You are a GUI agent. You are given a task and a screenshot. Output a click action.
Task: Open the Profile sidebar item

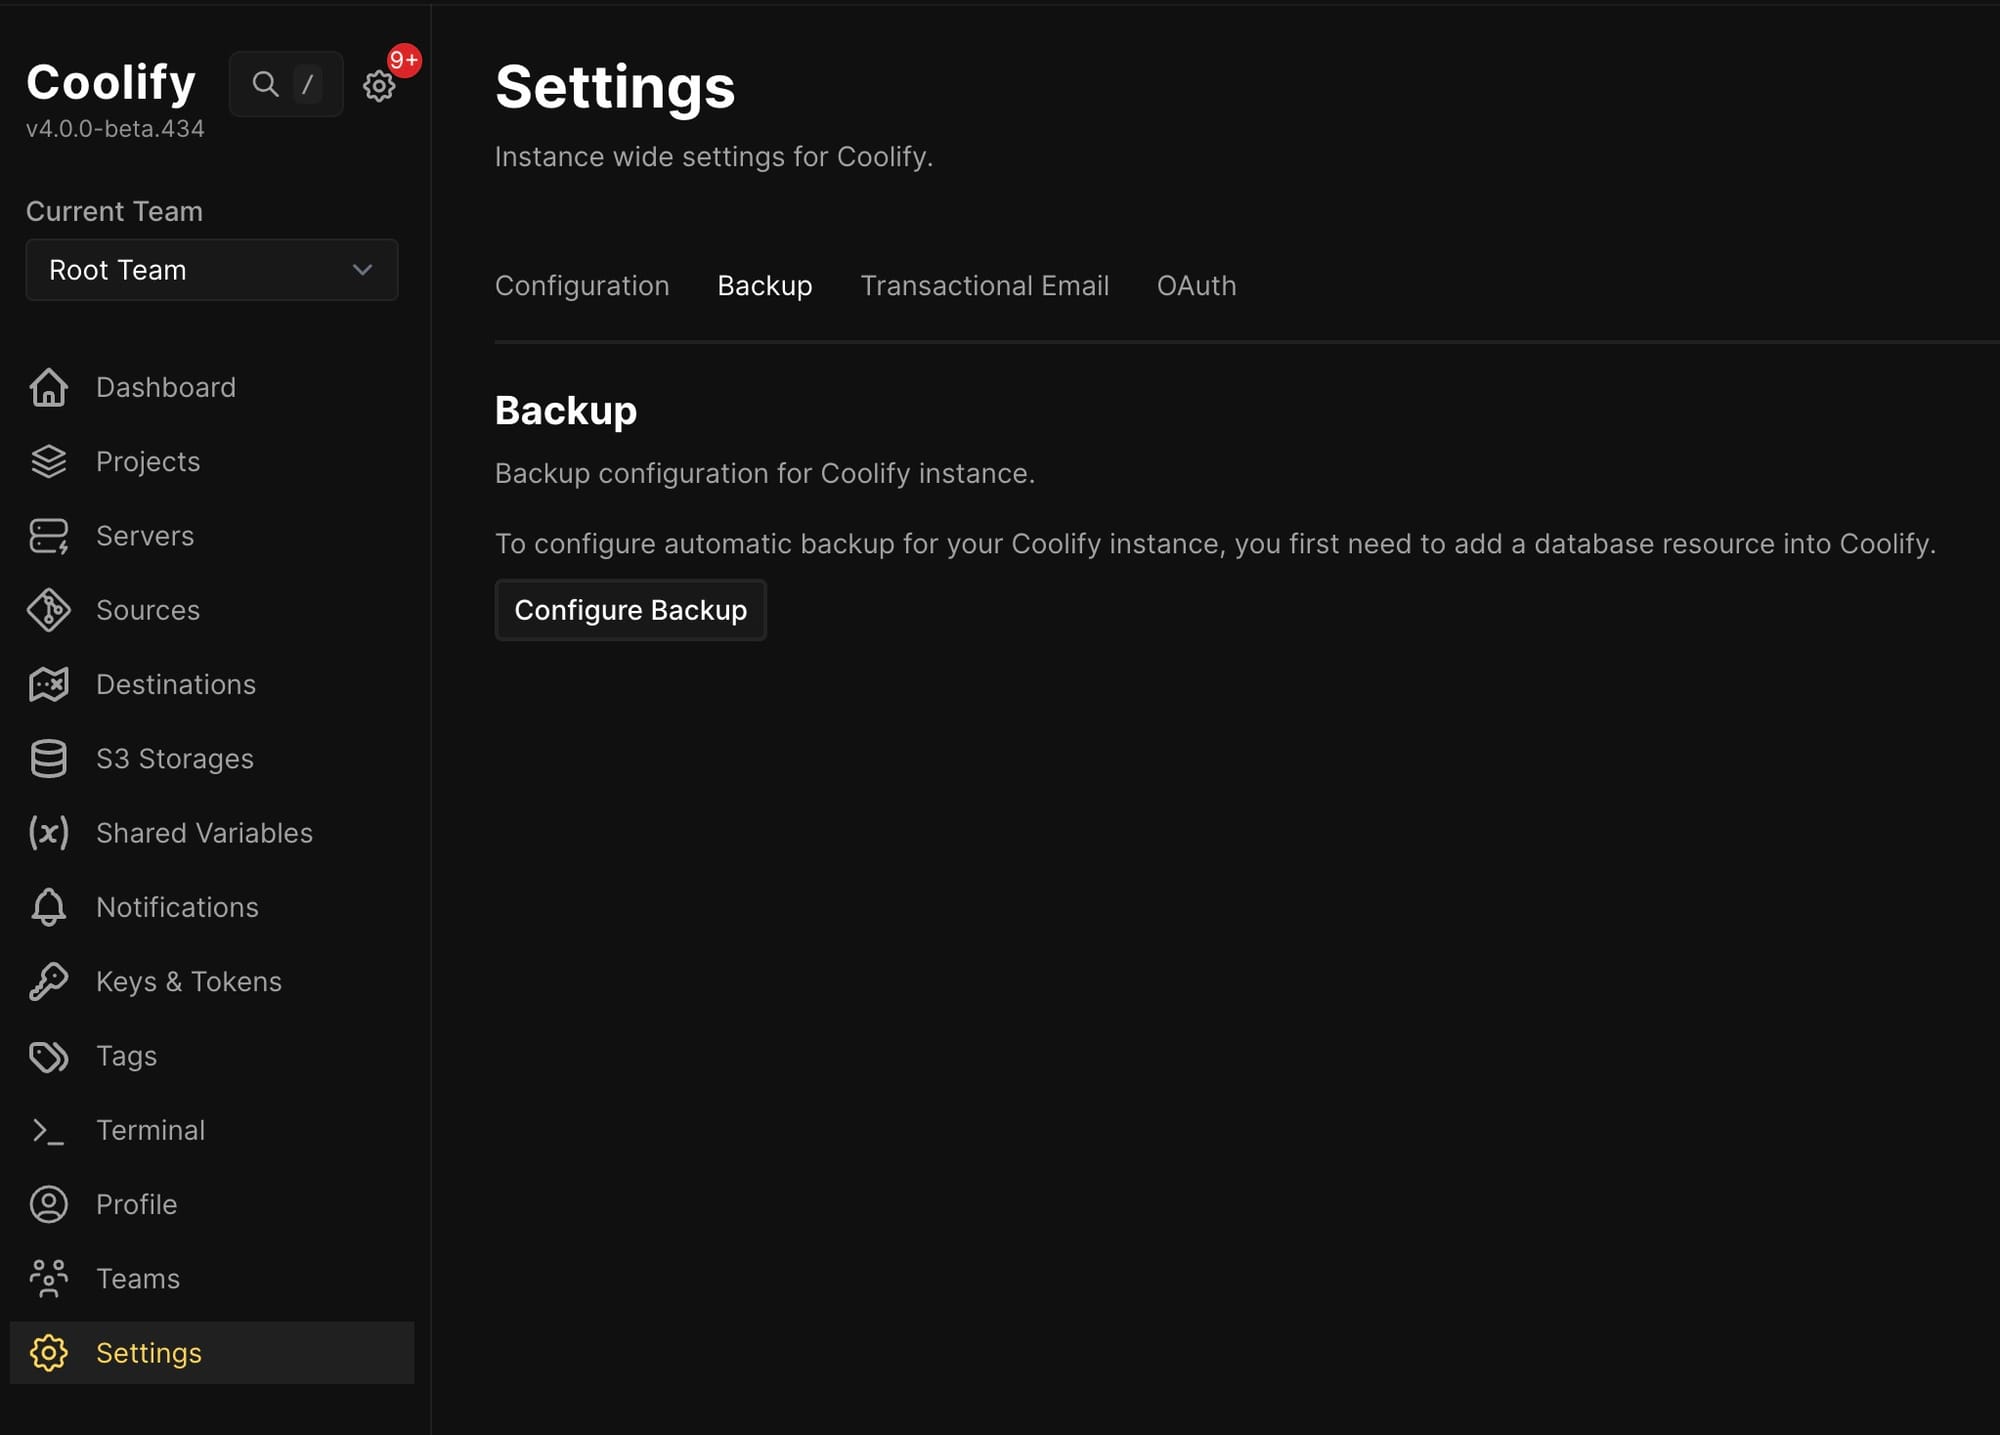coord(136,1204)
